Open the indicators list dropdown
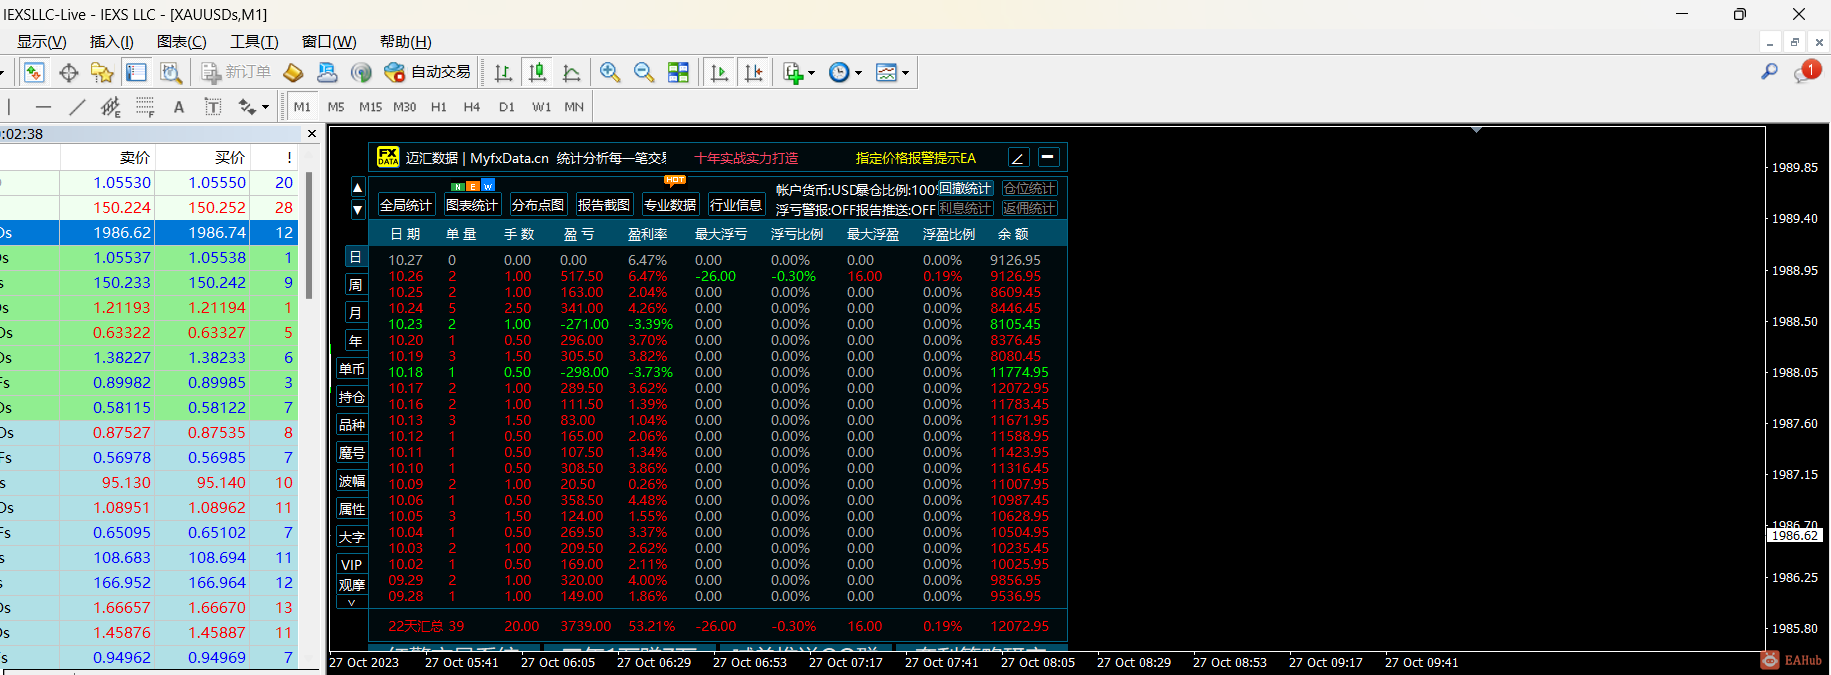This screenshot has width=1831, height=675. (x=799, y=72)
